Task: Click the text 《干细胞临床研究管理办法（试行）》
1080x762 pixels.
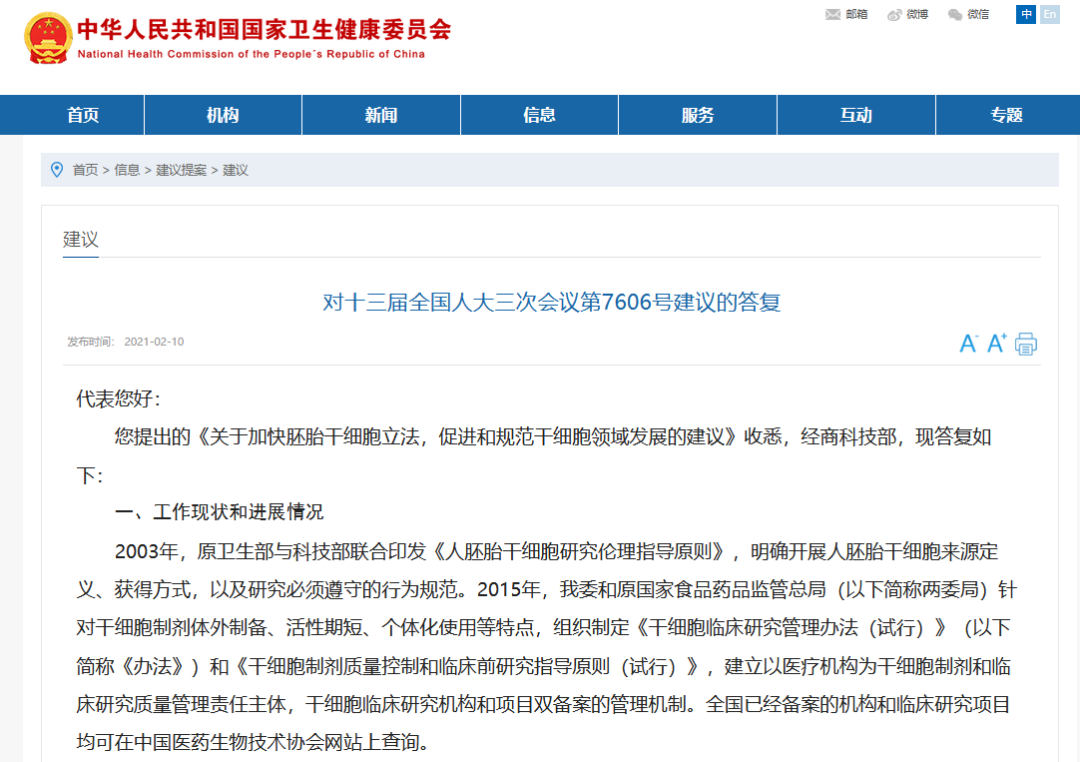Action: (x=791, y=628)
